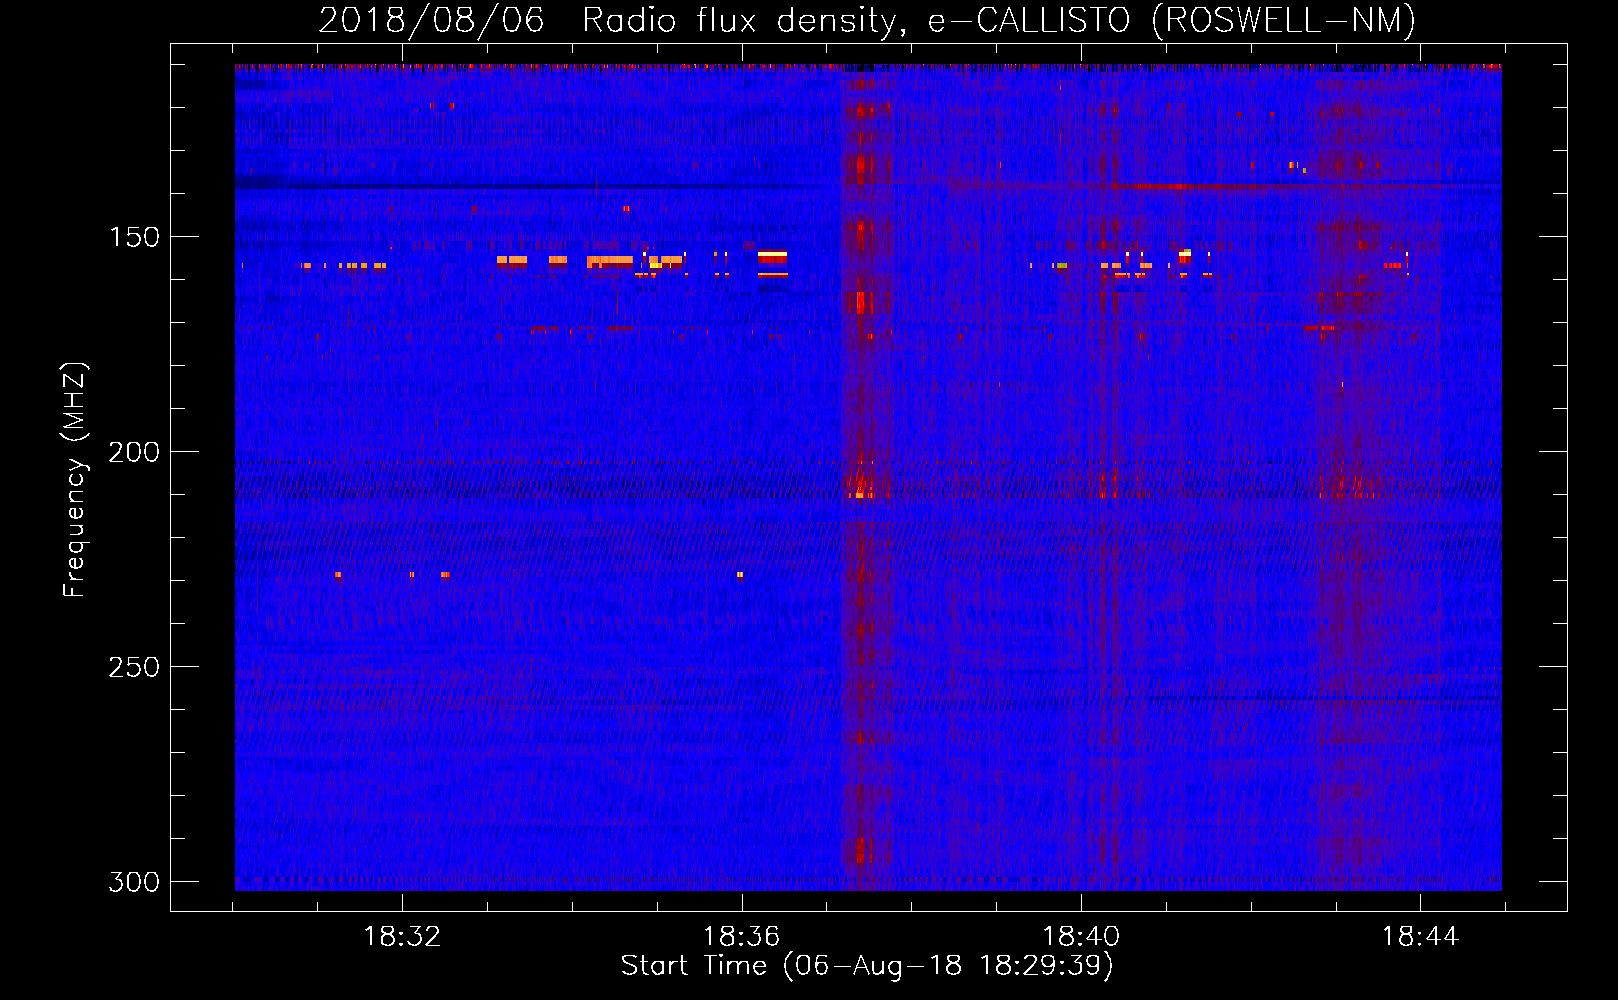Click the 18:32 time tick label

tap(402, 937)
